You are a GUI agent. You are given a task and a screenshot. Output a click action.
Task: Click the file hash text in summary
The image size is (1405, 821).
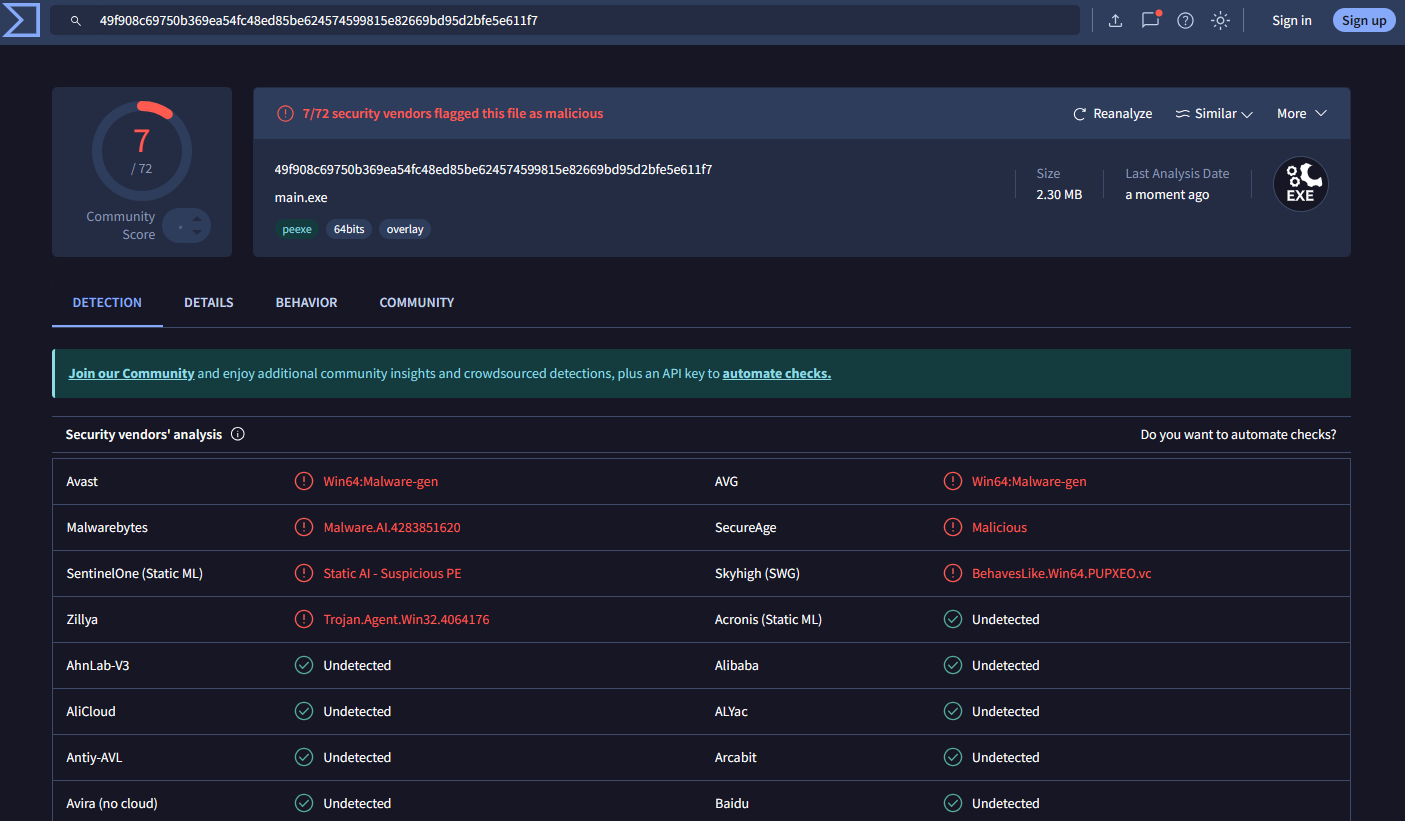click(493, 169)
